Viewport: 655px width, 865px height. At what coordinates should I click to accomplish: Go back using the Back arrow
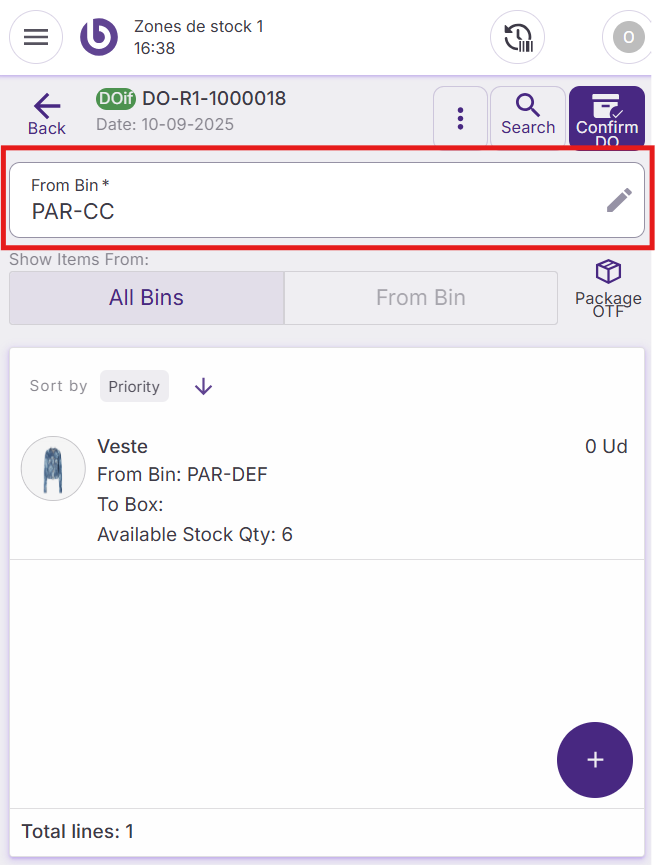pyautogui.click(x=46, y=115)
